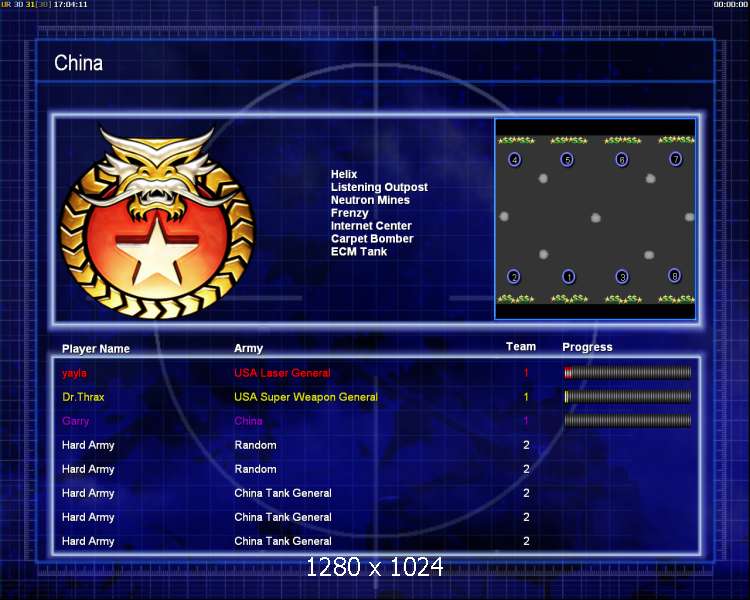
Task: Click the map preview thumbnail
Action: 595,219
